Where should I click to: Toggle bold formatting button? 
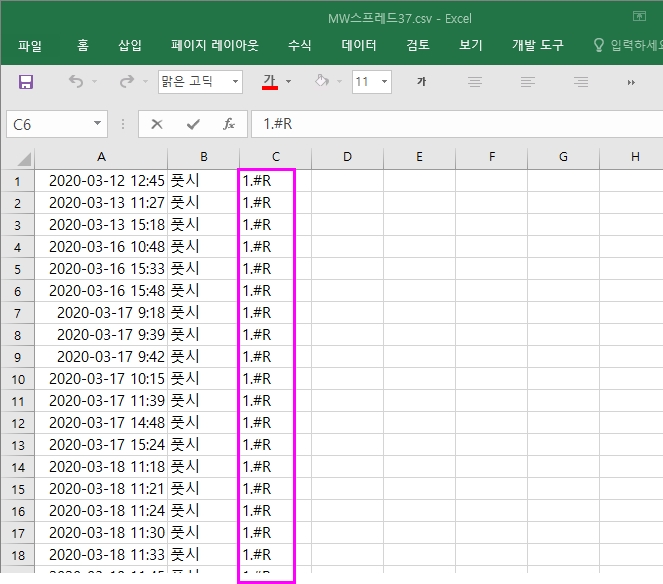[422, 82]
